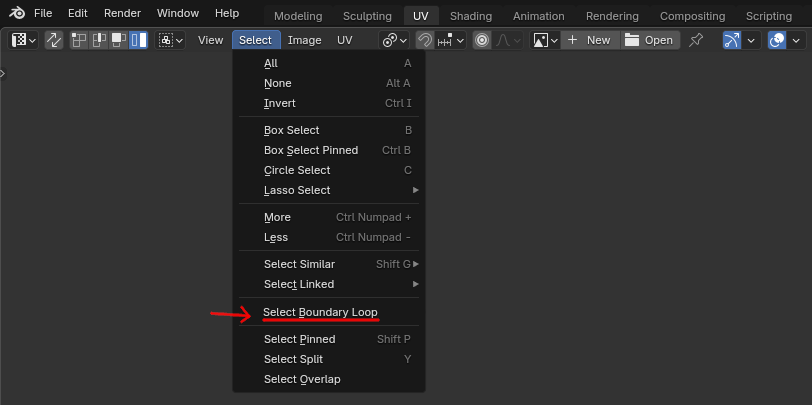Screen dimensions: 812x405
Task: Open the image browse icon dropdown
Action: coord(545,40)
